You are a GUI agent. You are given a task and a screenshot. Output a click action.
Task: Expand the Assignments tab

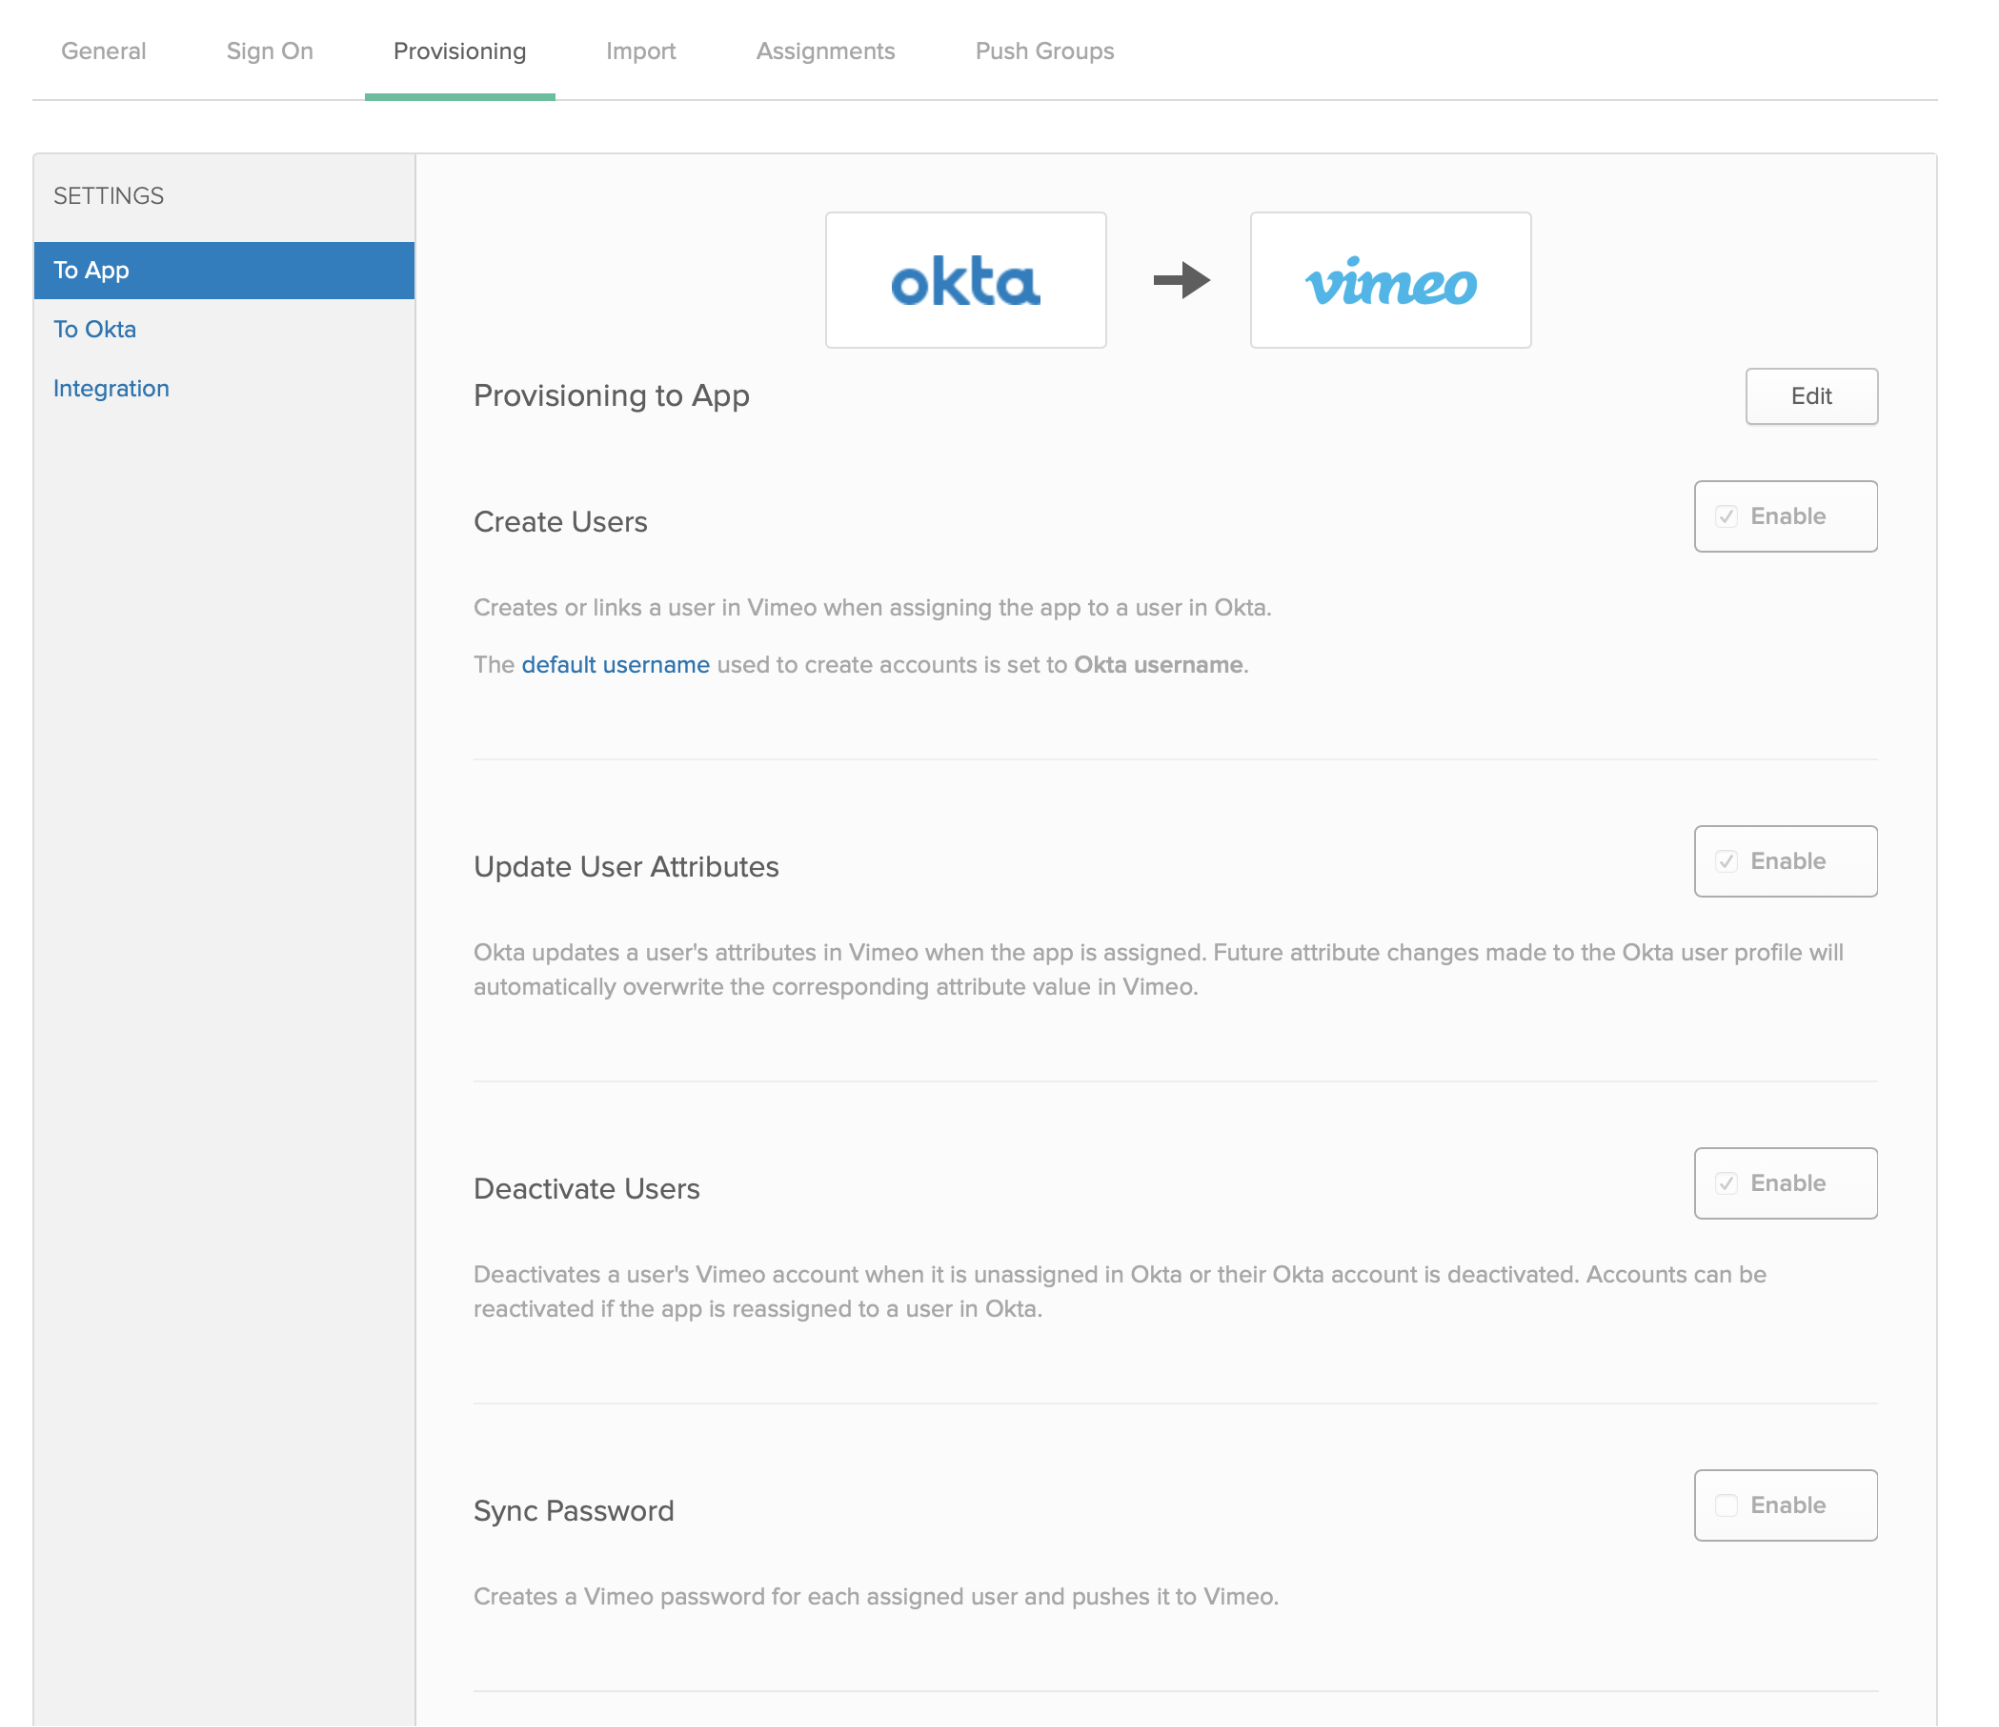click(824, 49)
